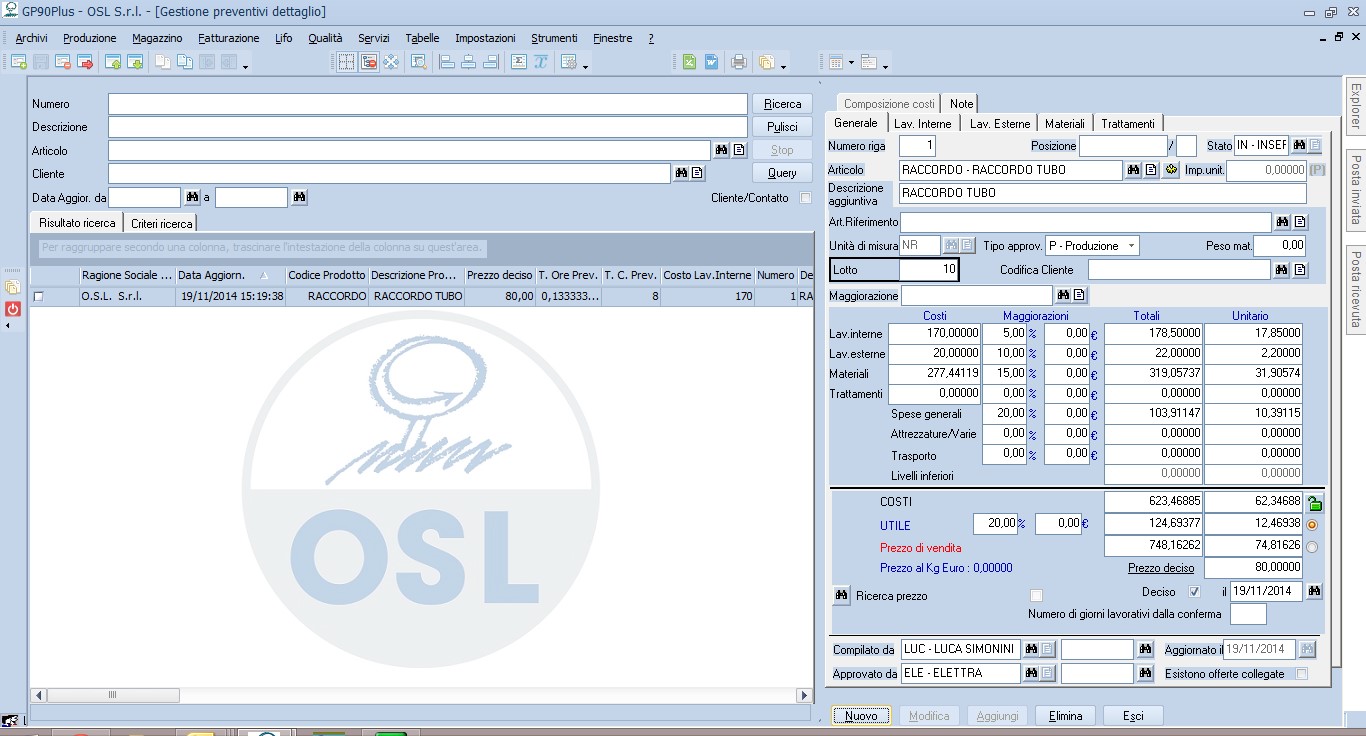Viewport: 1366px width, 736px height.
Task: Click the Query button
Action: 783,173
